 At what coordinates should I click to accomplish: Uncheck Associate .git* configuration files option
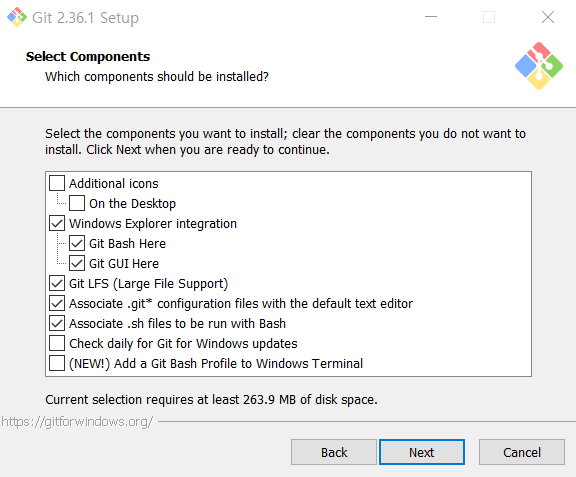(x=57, y=303)
